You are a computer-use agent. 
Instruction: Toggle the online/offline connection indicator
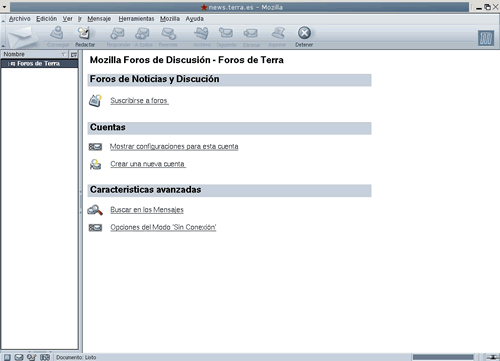[493, 357]
